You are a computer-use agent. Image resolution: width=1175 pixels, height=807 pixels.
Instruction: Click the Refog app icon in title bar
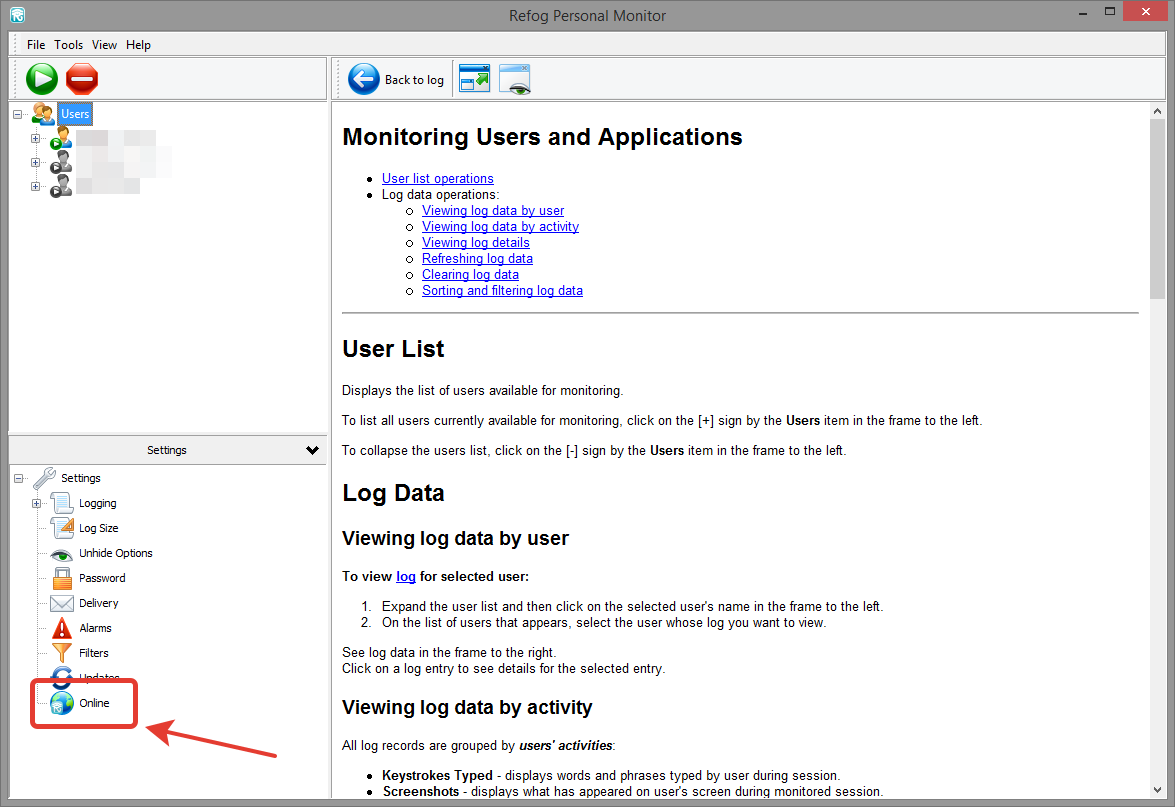coord(17,15)
